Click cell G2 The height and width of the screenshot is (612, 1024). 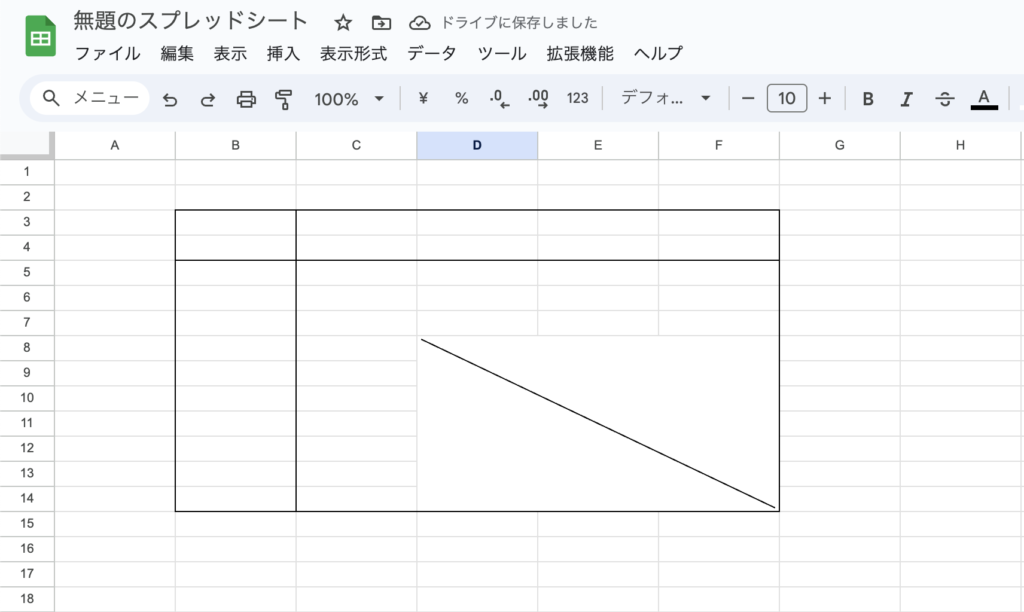840,197
